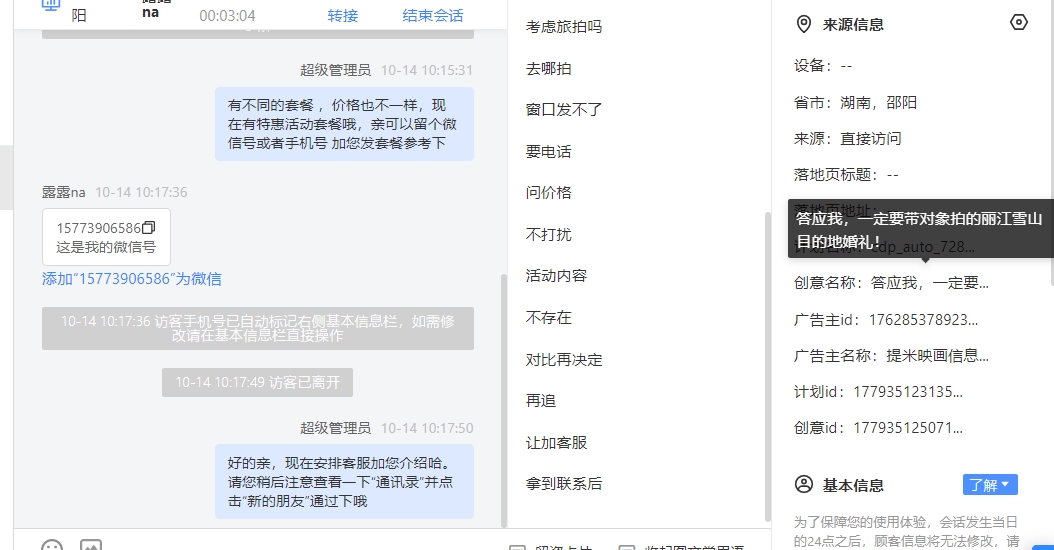
Task: Choose the 让加客服 quick phrase
Action: [556, 442]
